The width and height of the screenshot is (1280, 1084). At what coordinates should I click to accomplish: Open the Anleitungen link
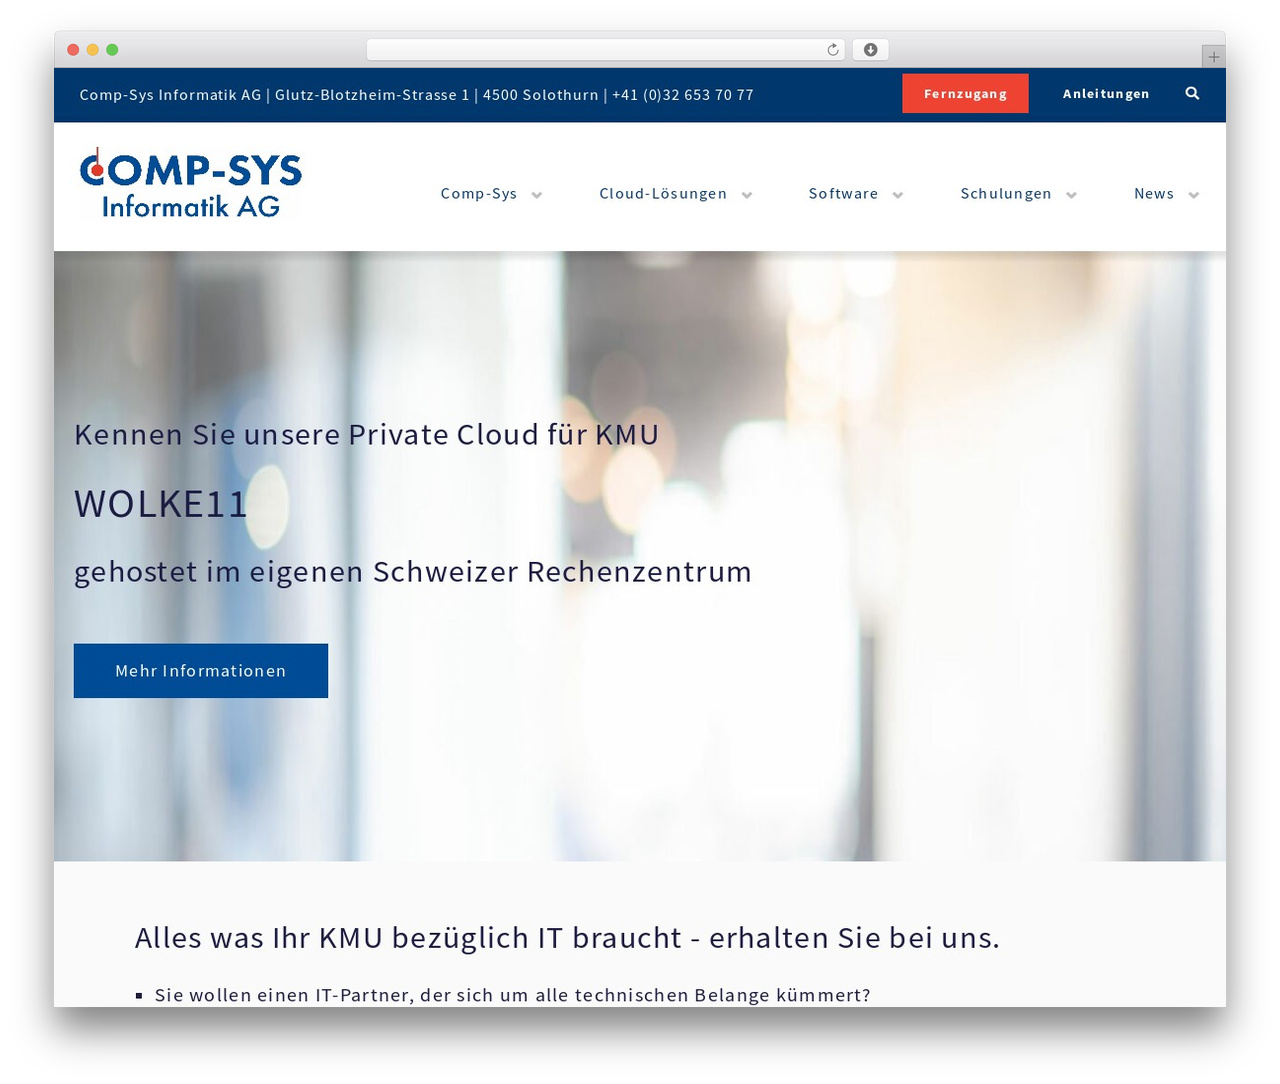1106,93
